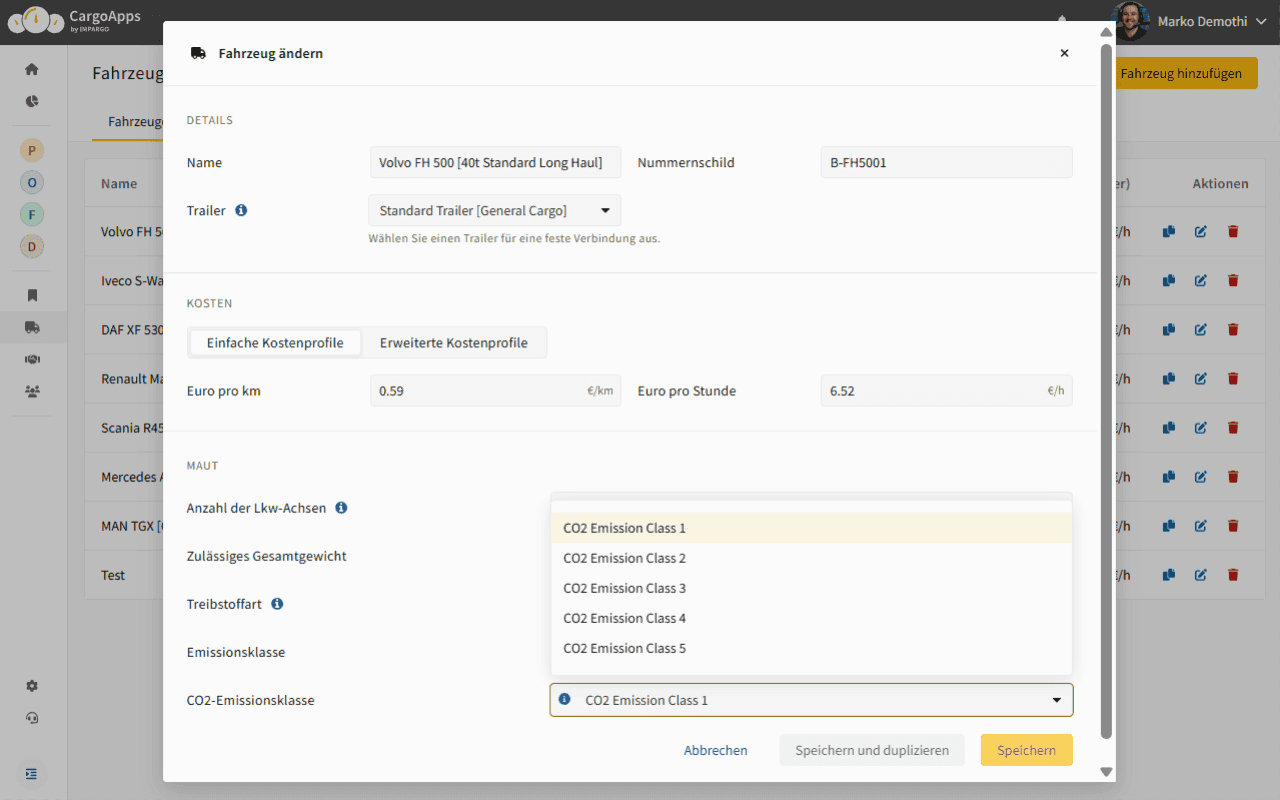
Task: Select the Einfache Kostenprofile toggle
Action: (x=275, y=343)
